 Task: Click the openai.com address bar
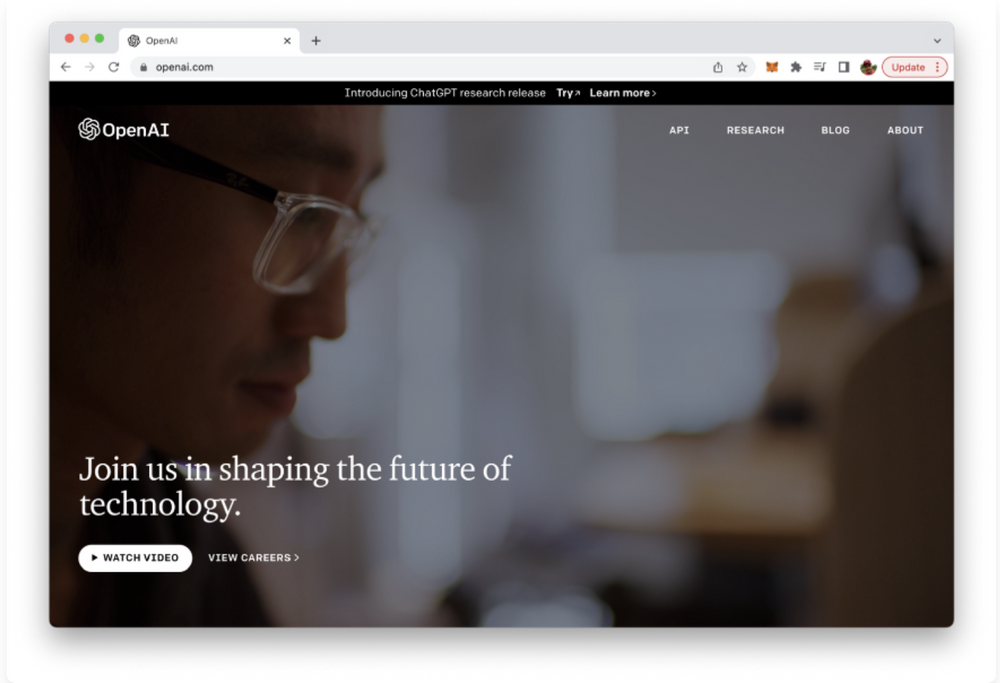click(421, 67)
